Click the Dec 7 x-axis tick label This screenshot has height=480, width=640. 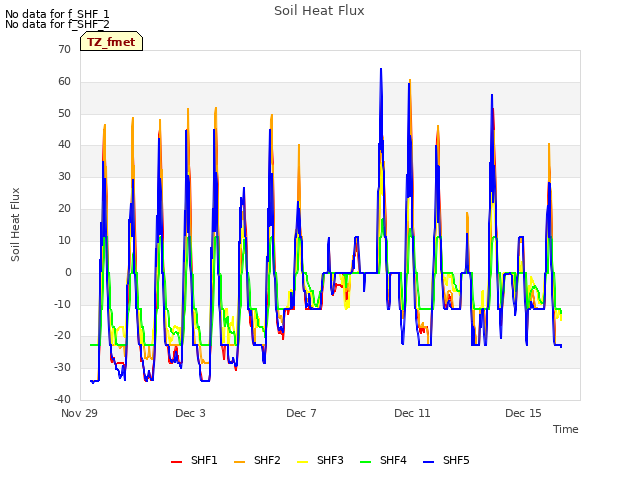click(301, 413)
